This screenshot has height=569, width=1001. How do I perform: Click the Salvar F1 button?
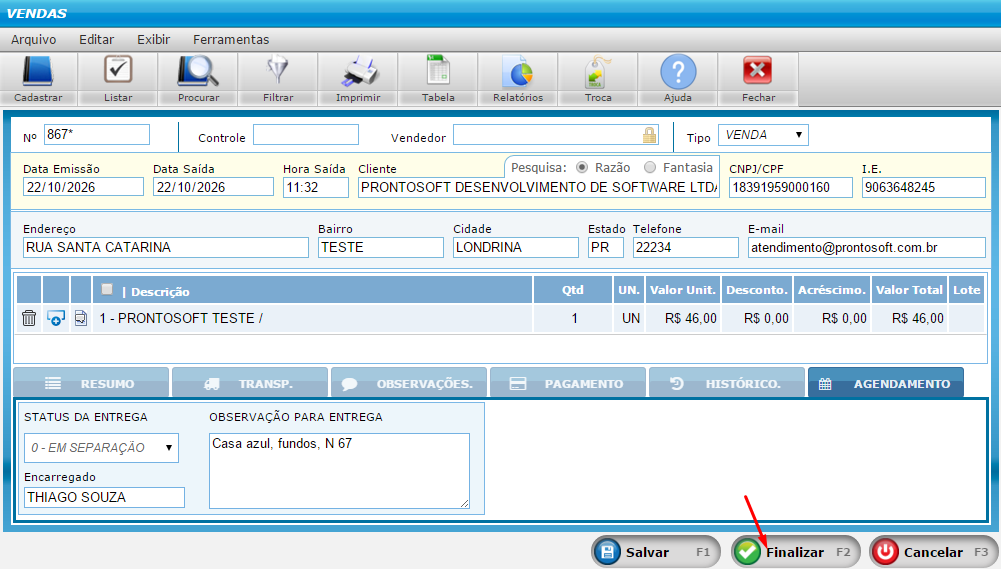[x=656, y=552]
